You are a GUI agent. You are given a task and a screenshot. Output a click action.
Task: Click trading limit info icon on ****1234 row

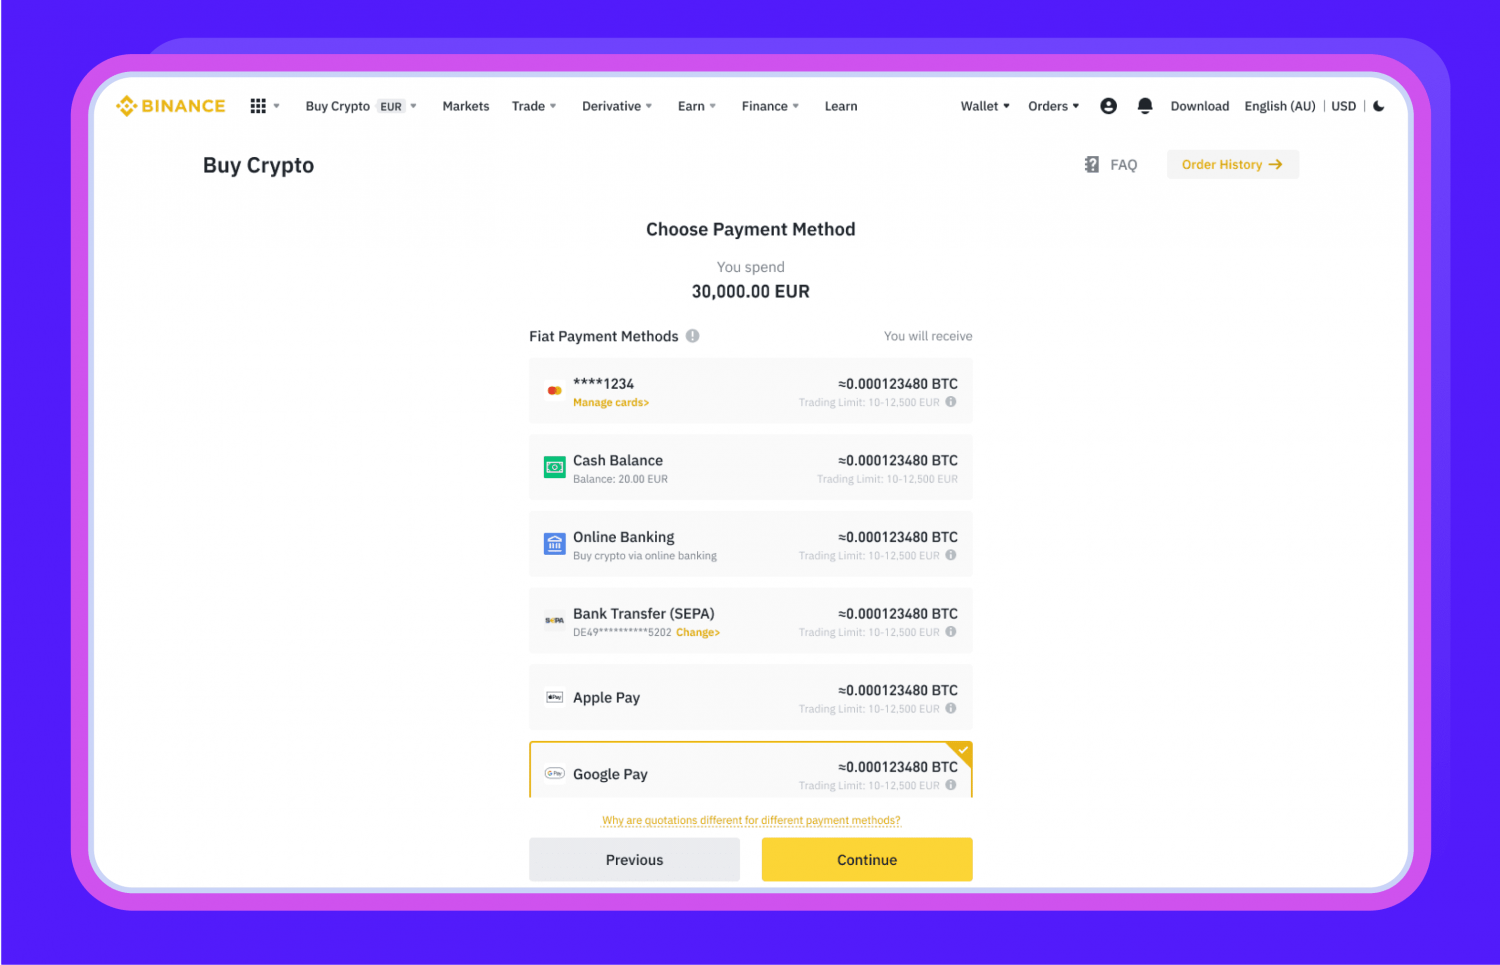click(951, 402)
